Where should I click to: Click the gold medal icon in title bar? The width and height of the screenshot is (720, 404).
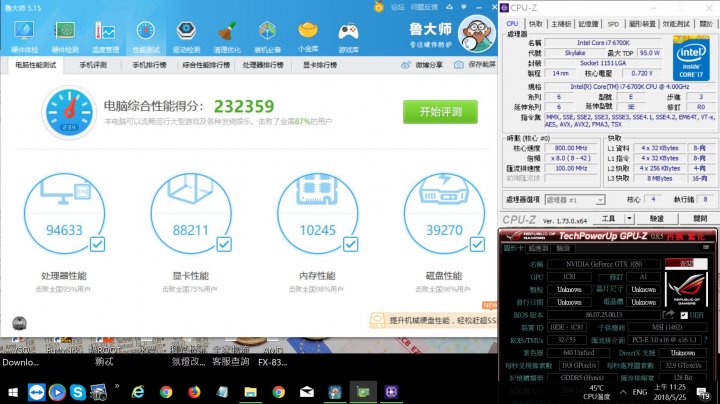(x=379, y=7)
